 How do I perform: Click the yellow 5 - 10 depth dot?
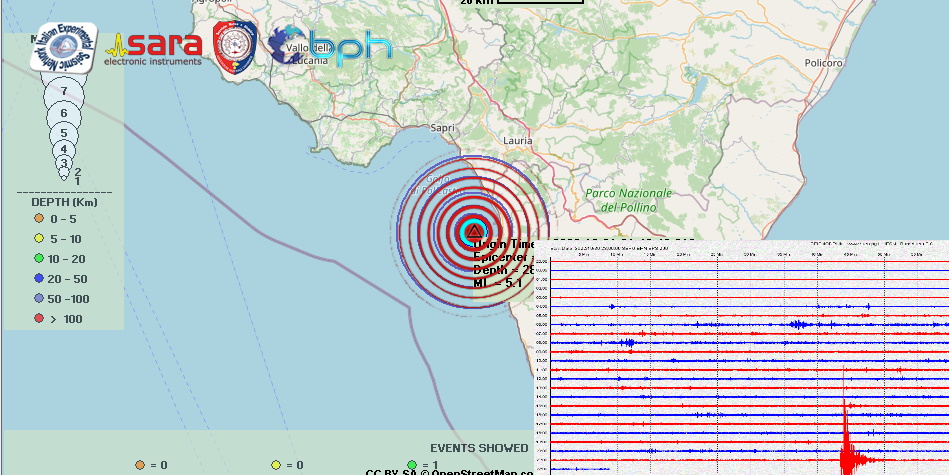click(x=38, y=239)
